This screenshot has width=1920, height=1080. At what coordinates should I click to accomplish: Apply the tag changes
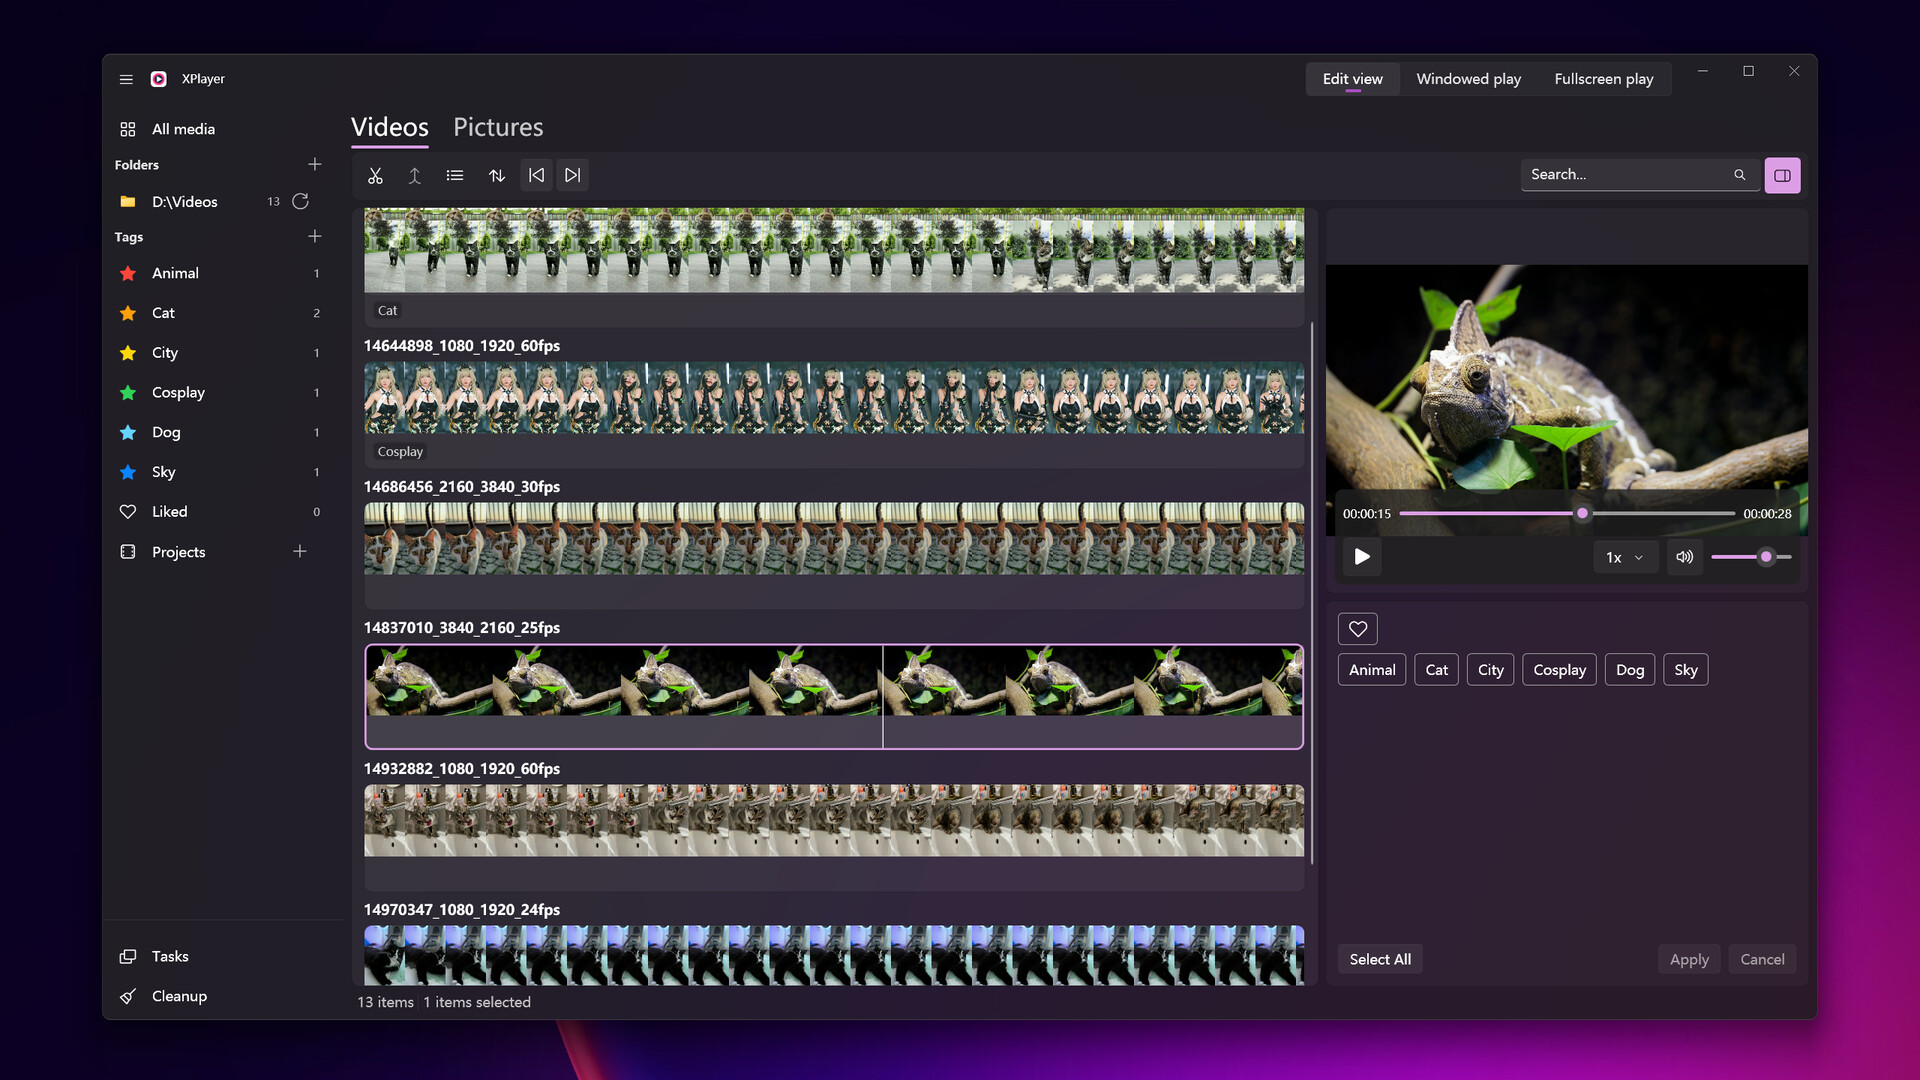pyautogui.click(x=1688, y=958)
